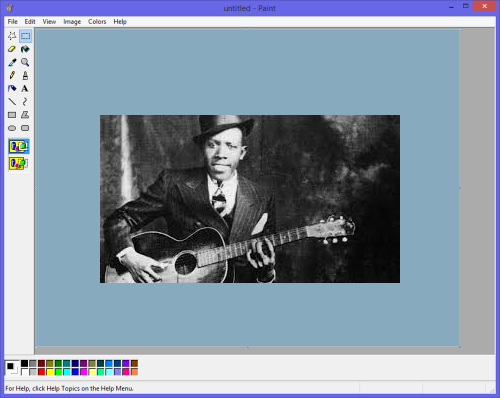Viewport: 500px width, 398px height.
Task: Select the periwinkle palette swatch
Action: pyautogui.click(x=118, y=372)
